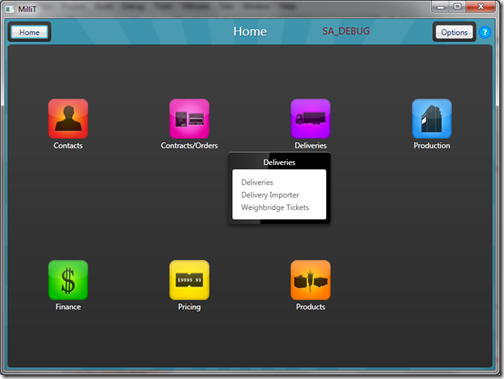Click the Deliveries popup header
504x379 pixels.
279,162
